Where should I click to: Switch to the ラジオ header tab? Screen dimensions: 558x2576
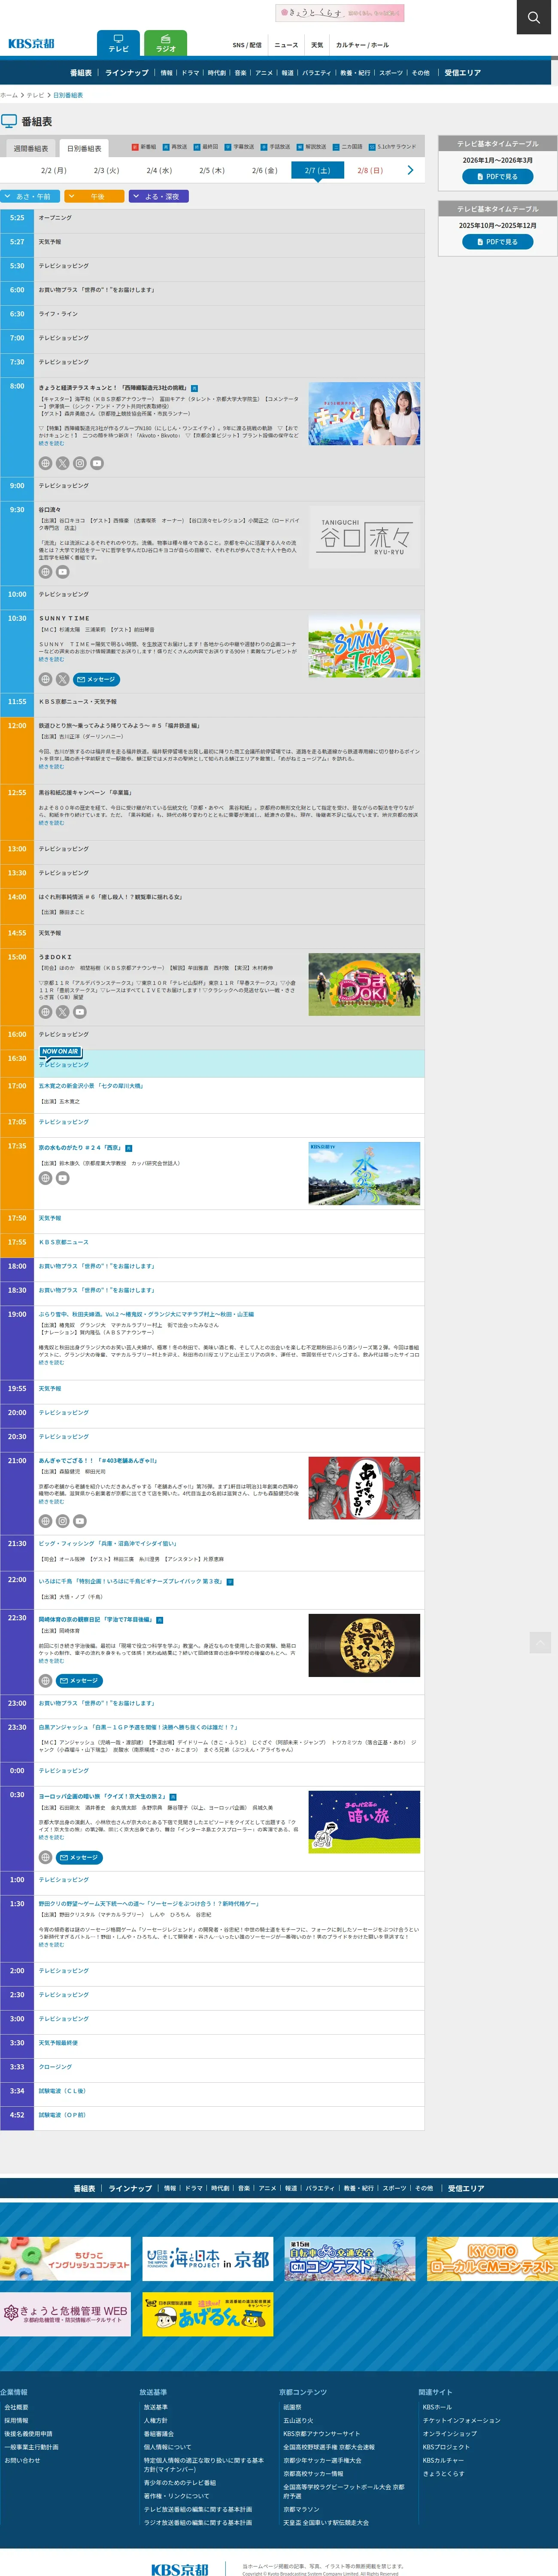pyautogui.click(x=166, y=43)
